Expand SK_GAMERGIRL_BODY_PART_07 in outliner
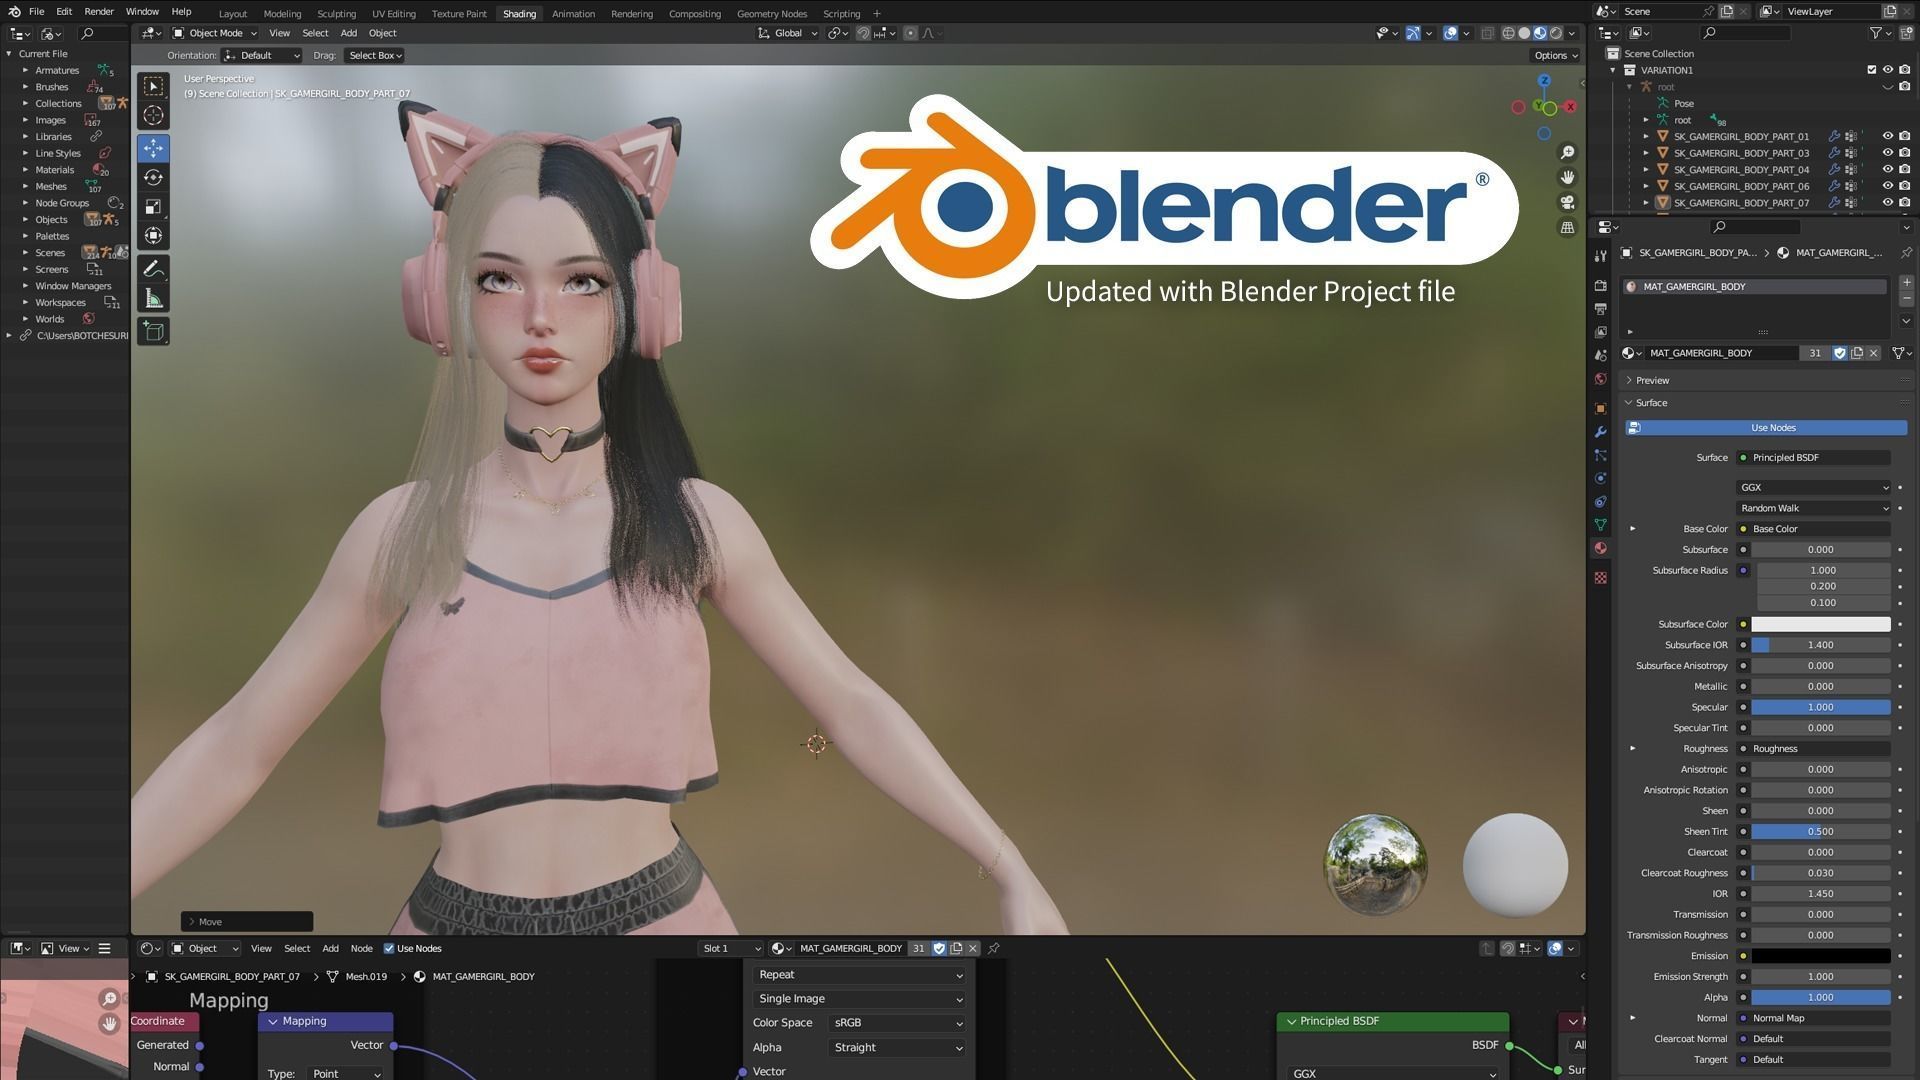 pyautogui.click(x=1646, y=203)
